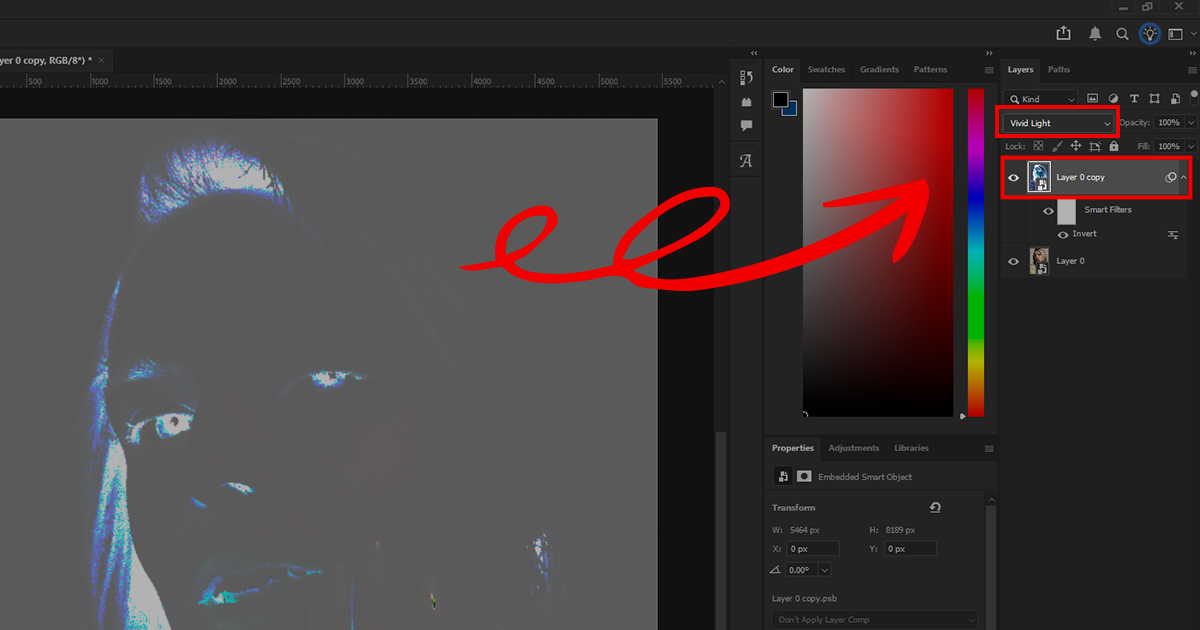Click the Y position input field
The height and width of the screenshot is (630, 1200).
pos(910,549)
